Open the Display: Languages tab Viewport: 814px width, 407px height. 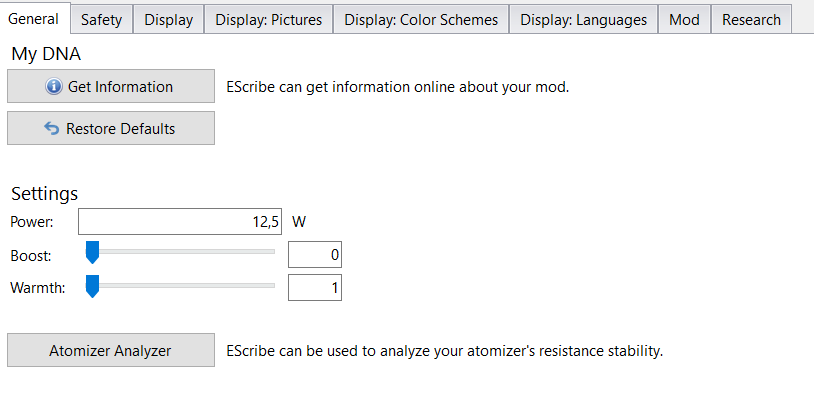(x=583, y=19)
